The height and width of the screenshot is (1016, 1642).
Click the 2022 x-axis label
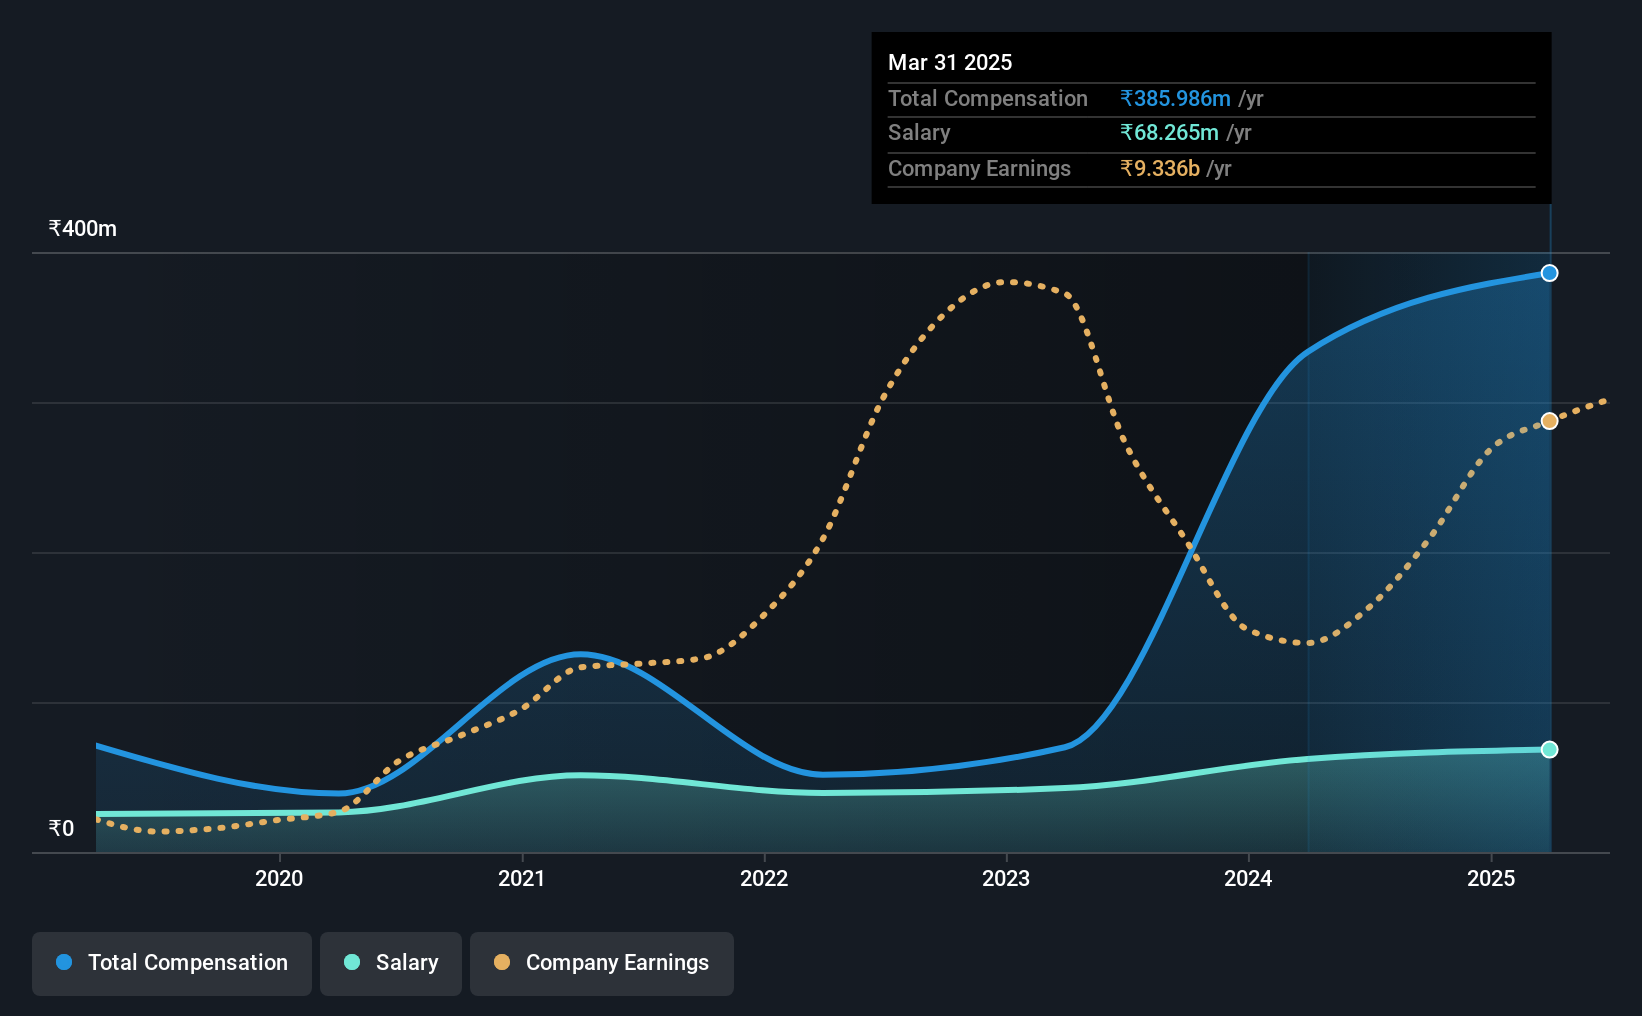coord(764,878)
